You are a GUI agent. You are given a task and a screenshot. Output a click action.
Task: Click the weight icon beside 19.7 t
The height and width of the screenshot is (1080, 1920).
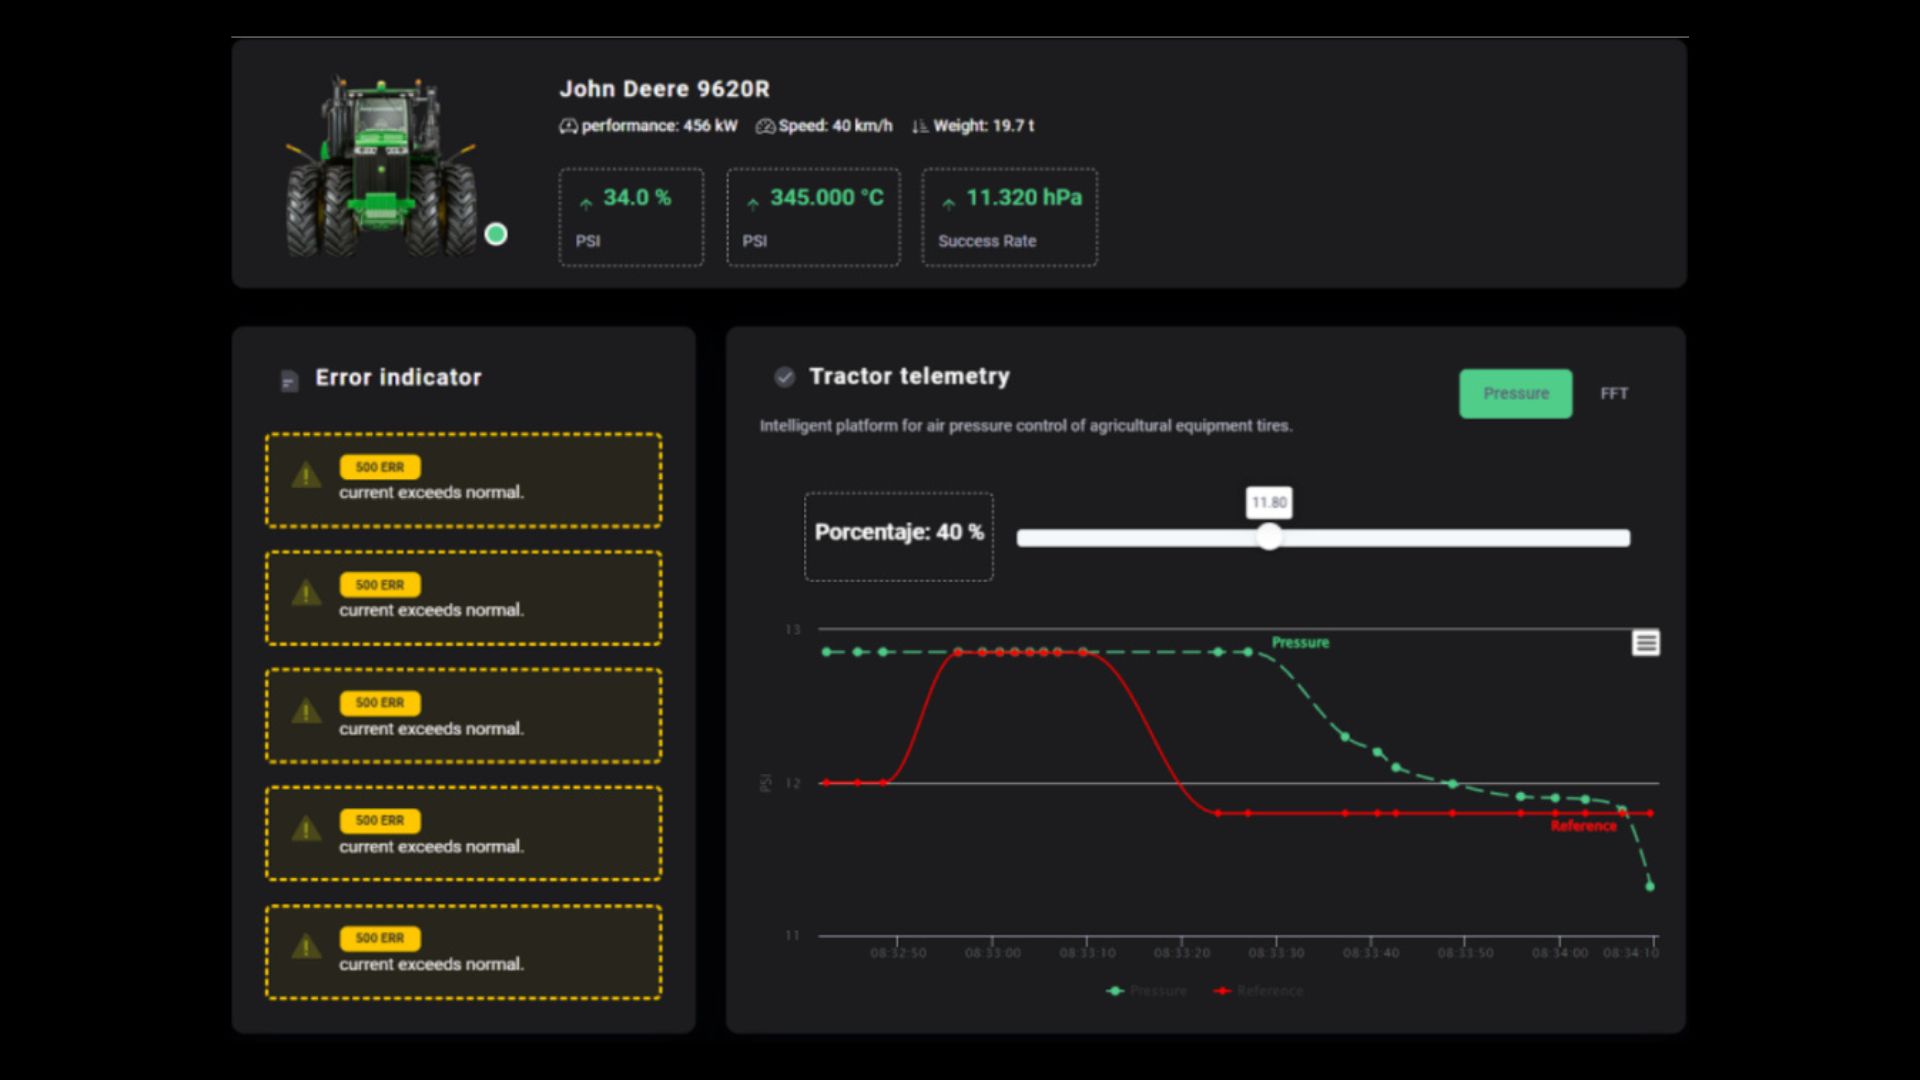pos(920,127)
